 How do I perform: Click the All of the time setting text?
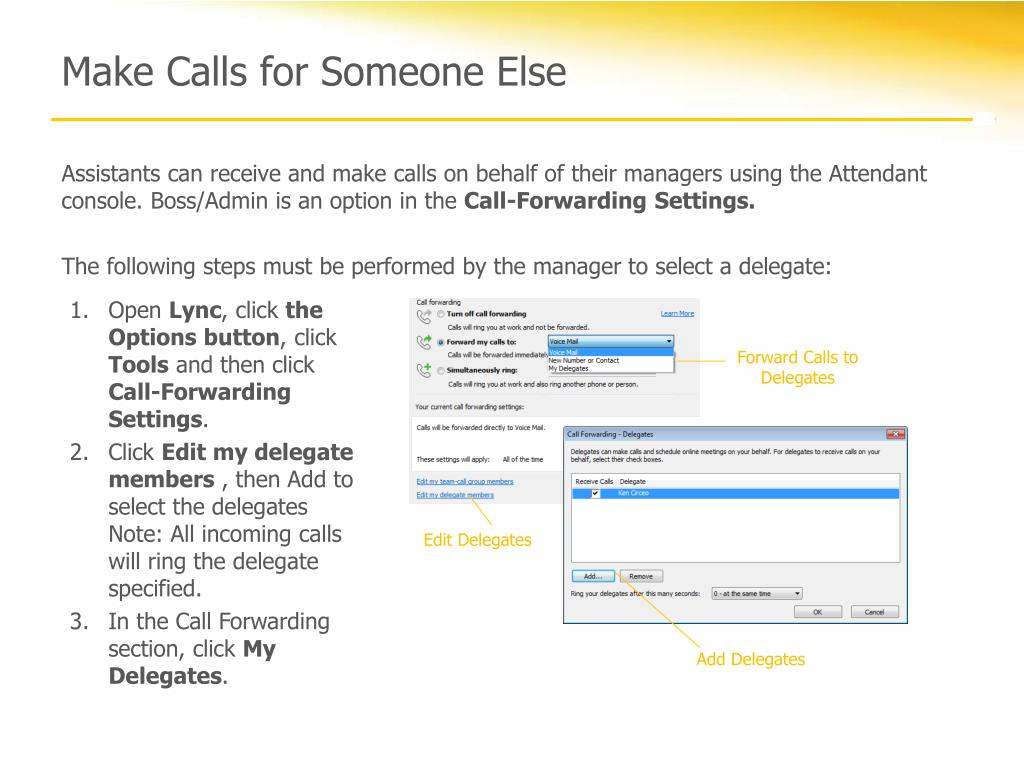[523, 459]
